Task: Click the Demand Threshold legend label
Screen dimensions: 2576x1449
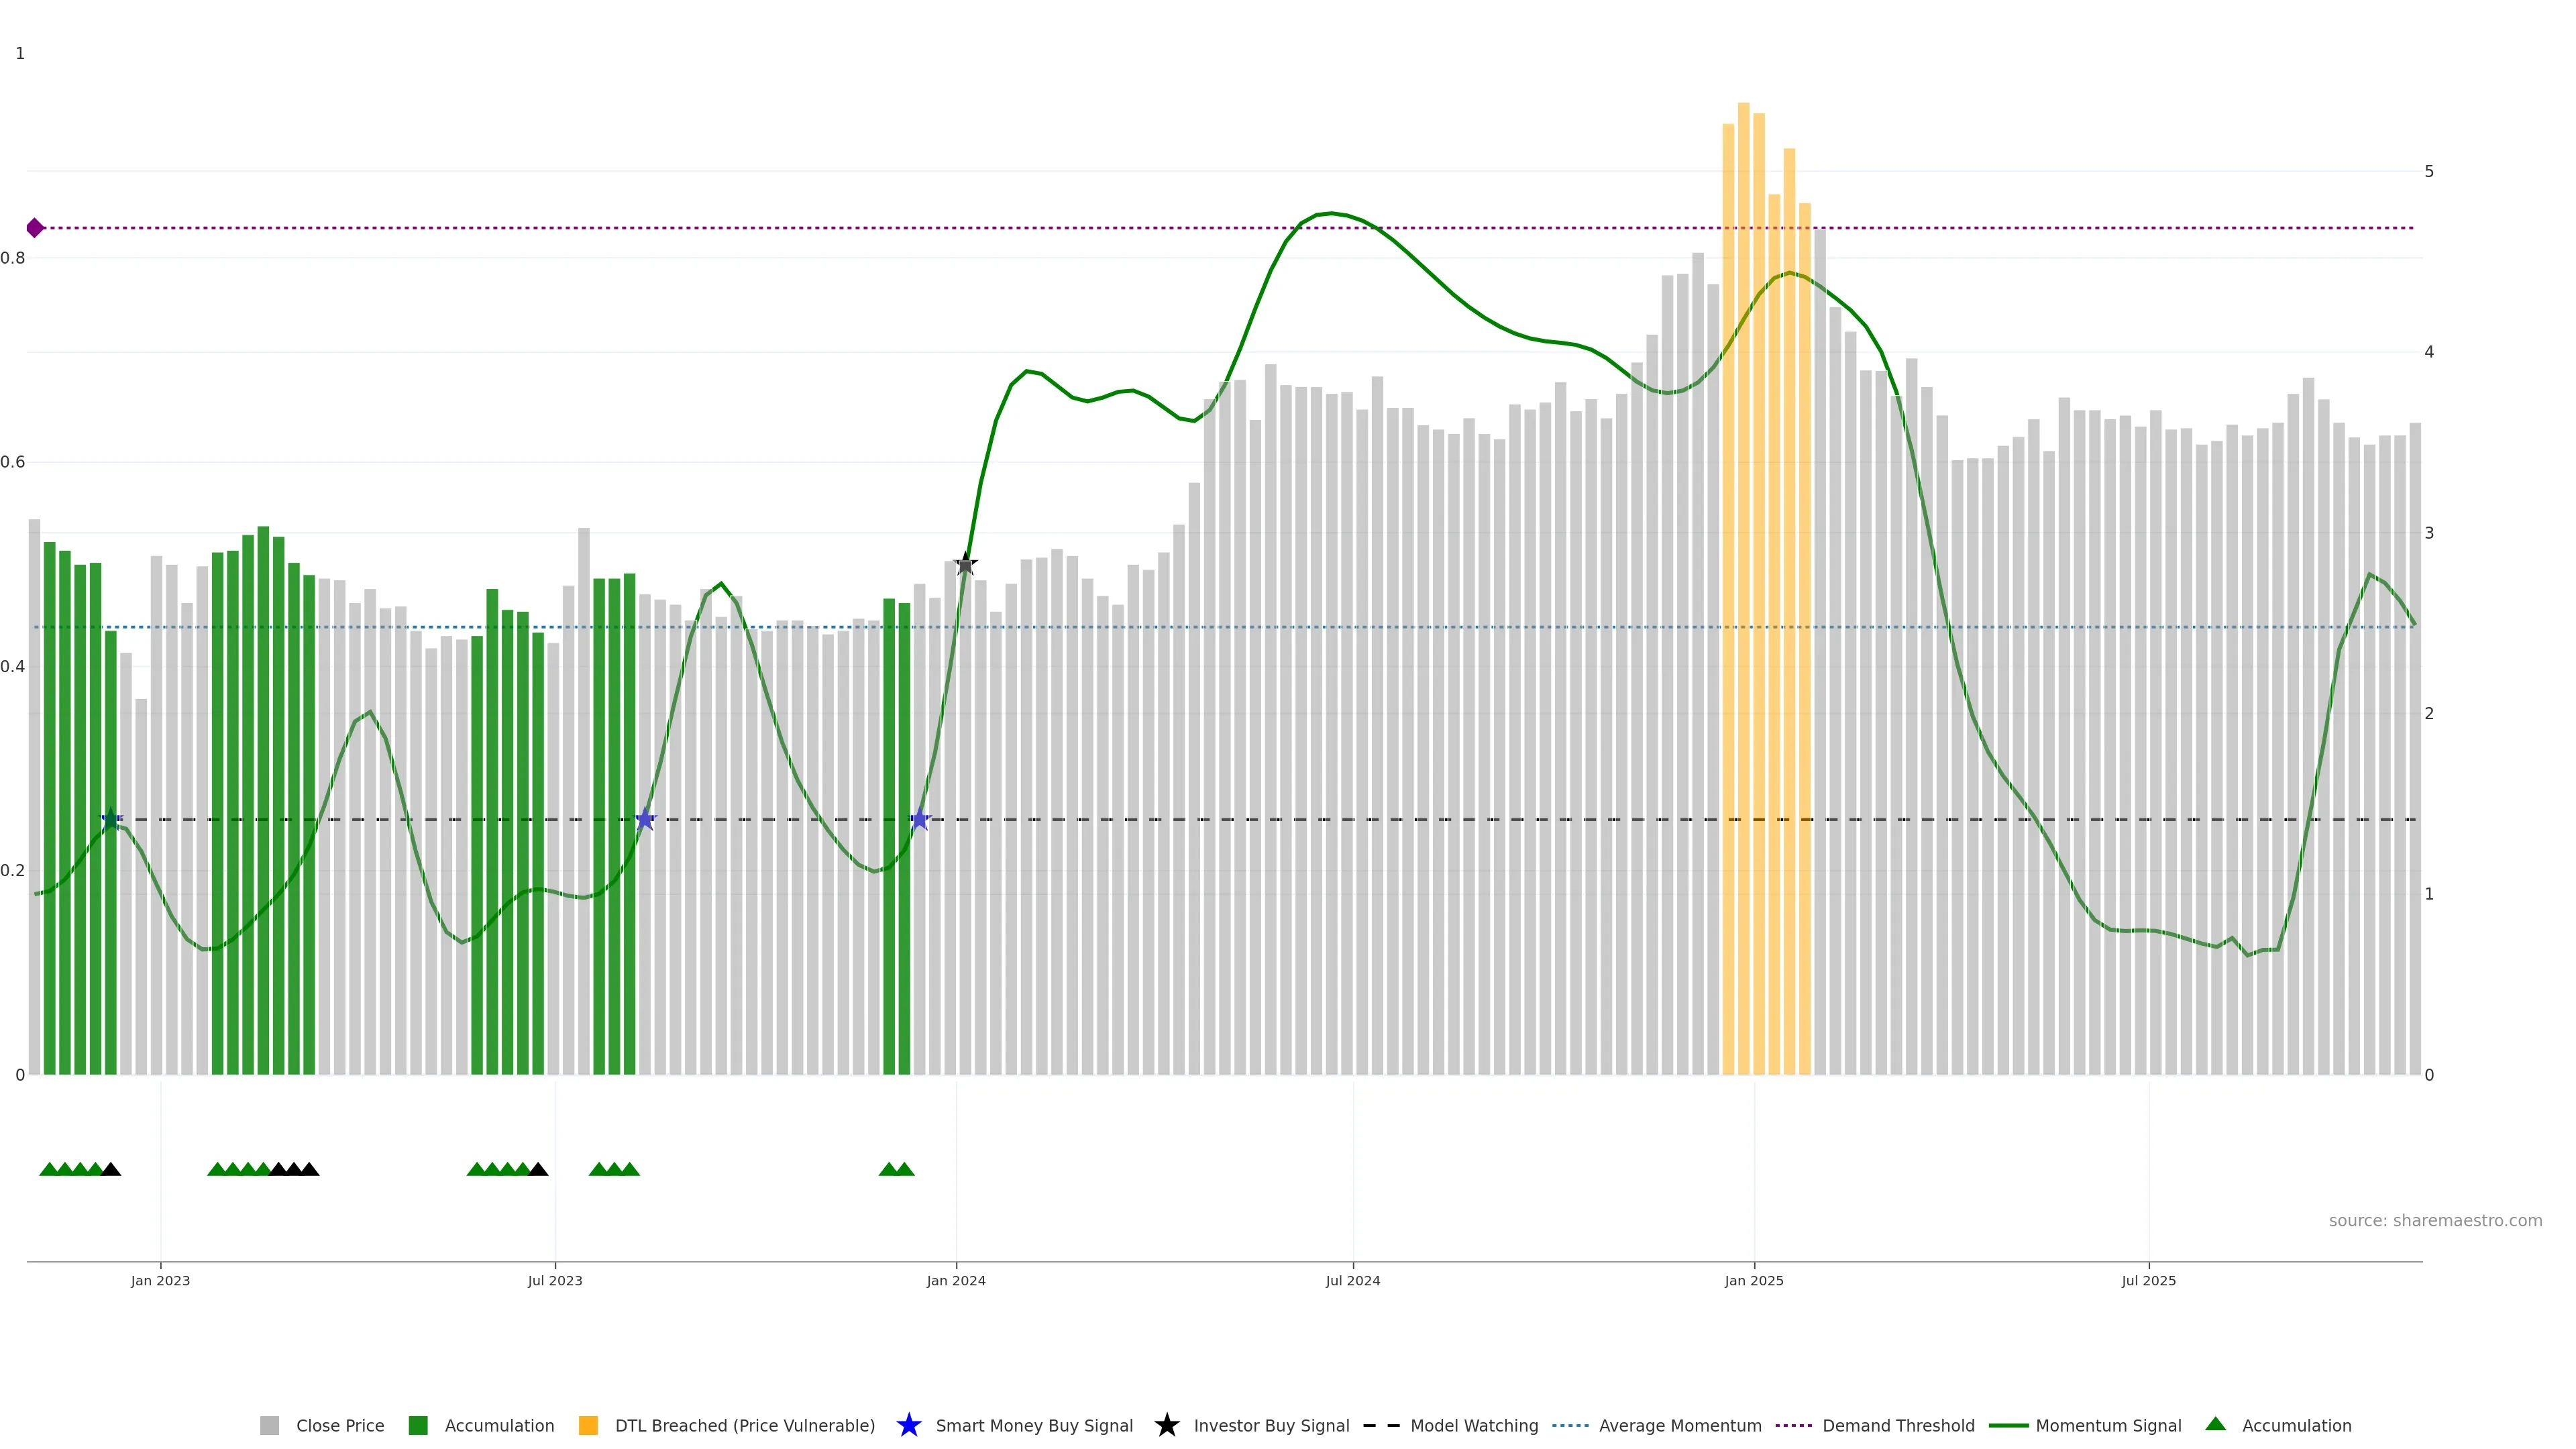Action: click(x=1898, y=1425)
